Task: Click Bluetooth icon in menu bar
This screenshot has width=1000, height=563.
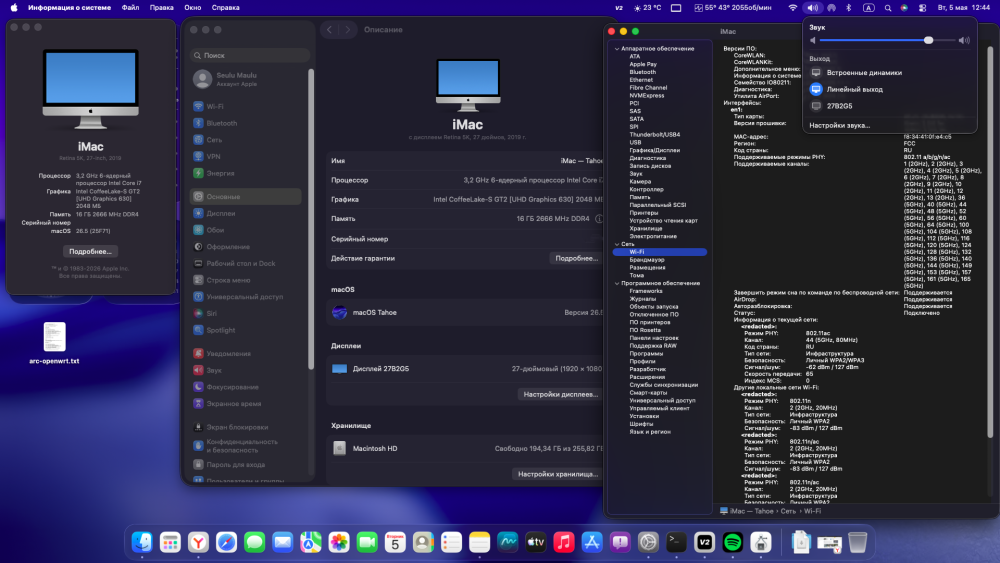Action: (848, 8)
